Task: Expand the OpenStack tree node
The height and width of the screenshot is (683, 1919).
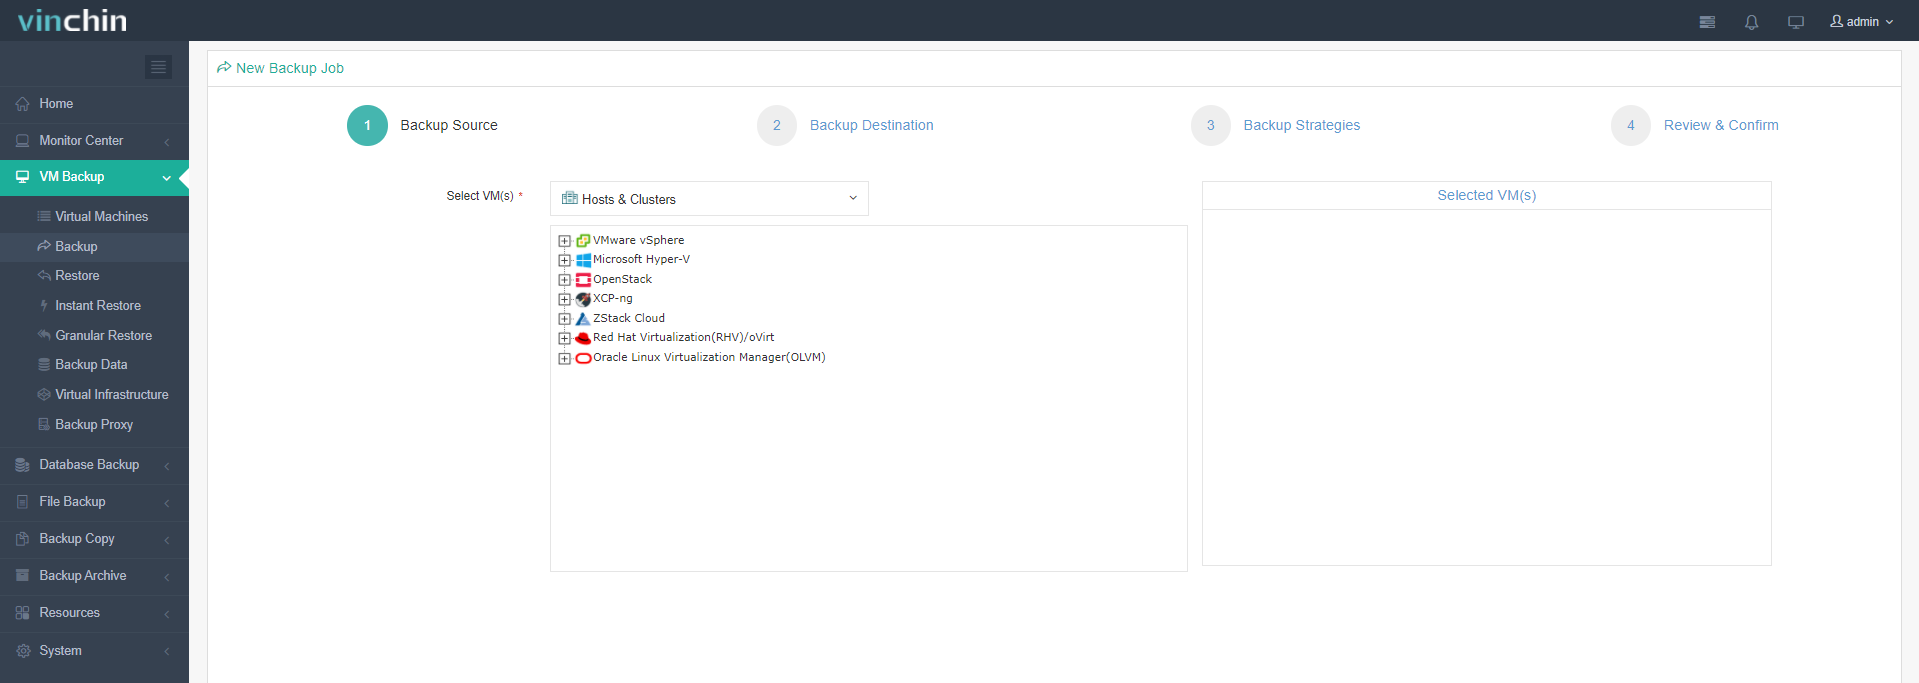Action: (x=564, y=280)
